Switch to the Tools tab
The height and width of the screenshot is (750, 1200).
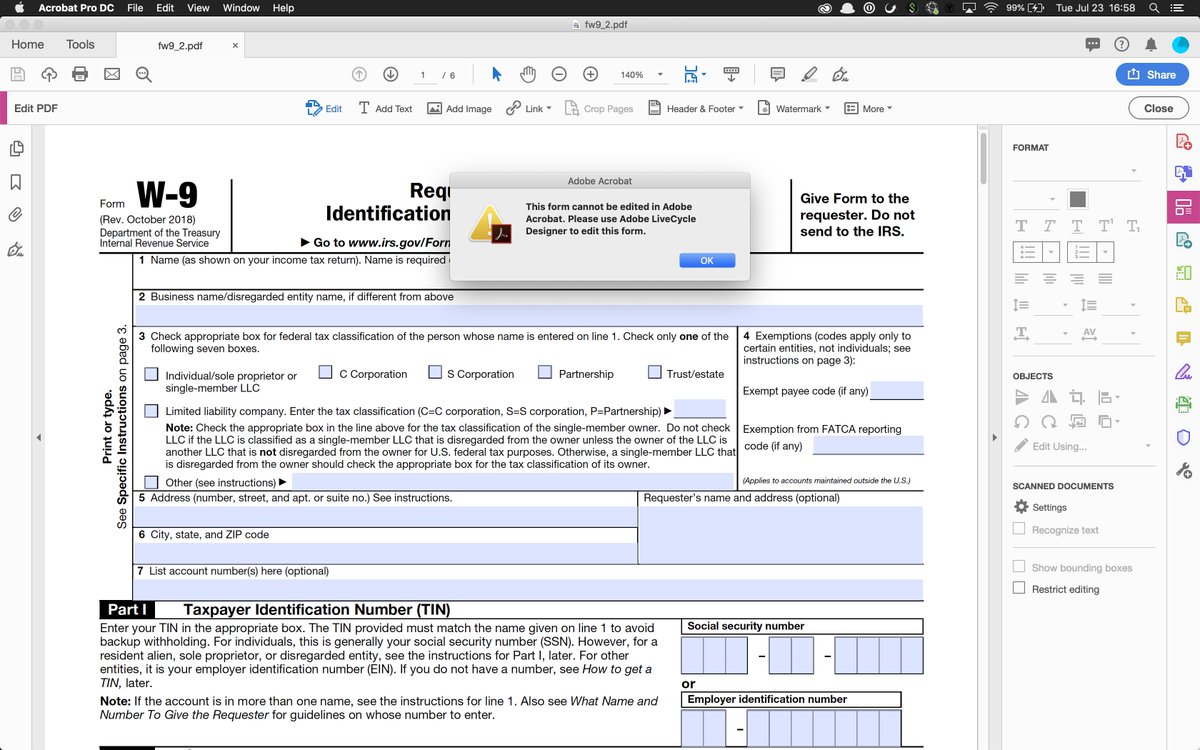click(x=80, y=44)
